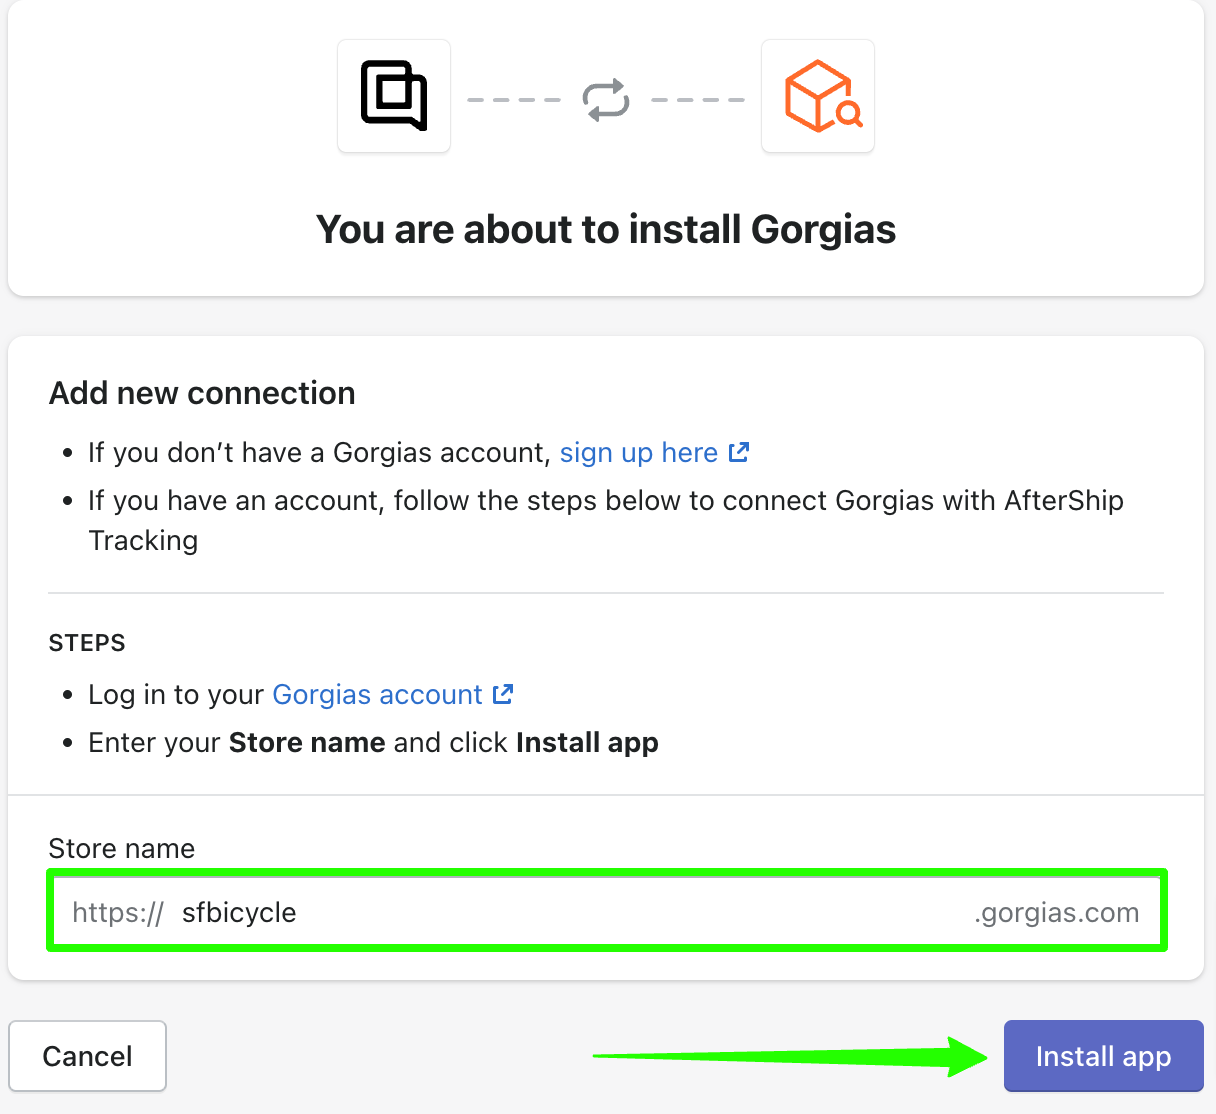Click the sync arrows icon between logos
The width and height of the screenshot is (1216, 1114).
coord(606,100)
